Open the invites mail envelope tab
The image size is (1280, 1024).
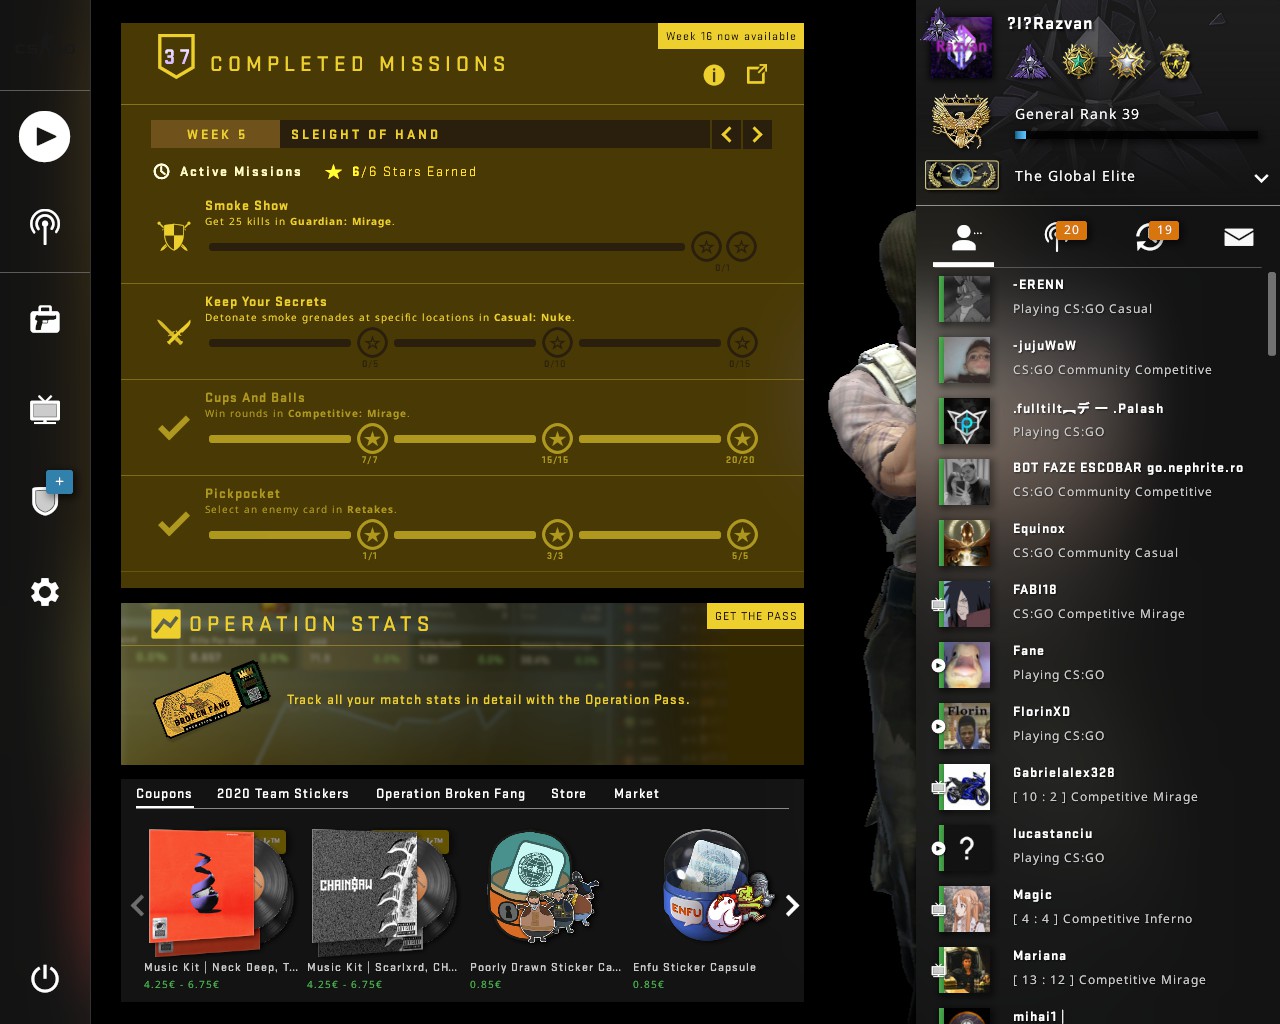(x=1239, y=237)
